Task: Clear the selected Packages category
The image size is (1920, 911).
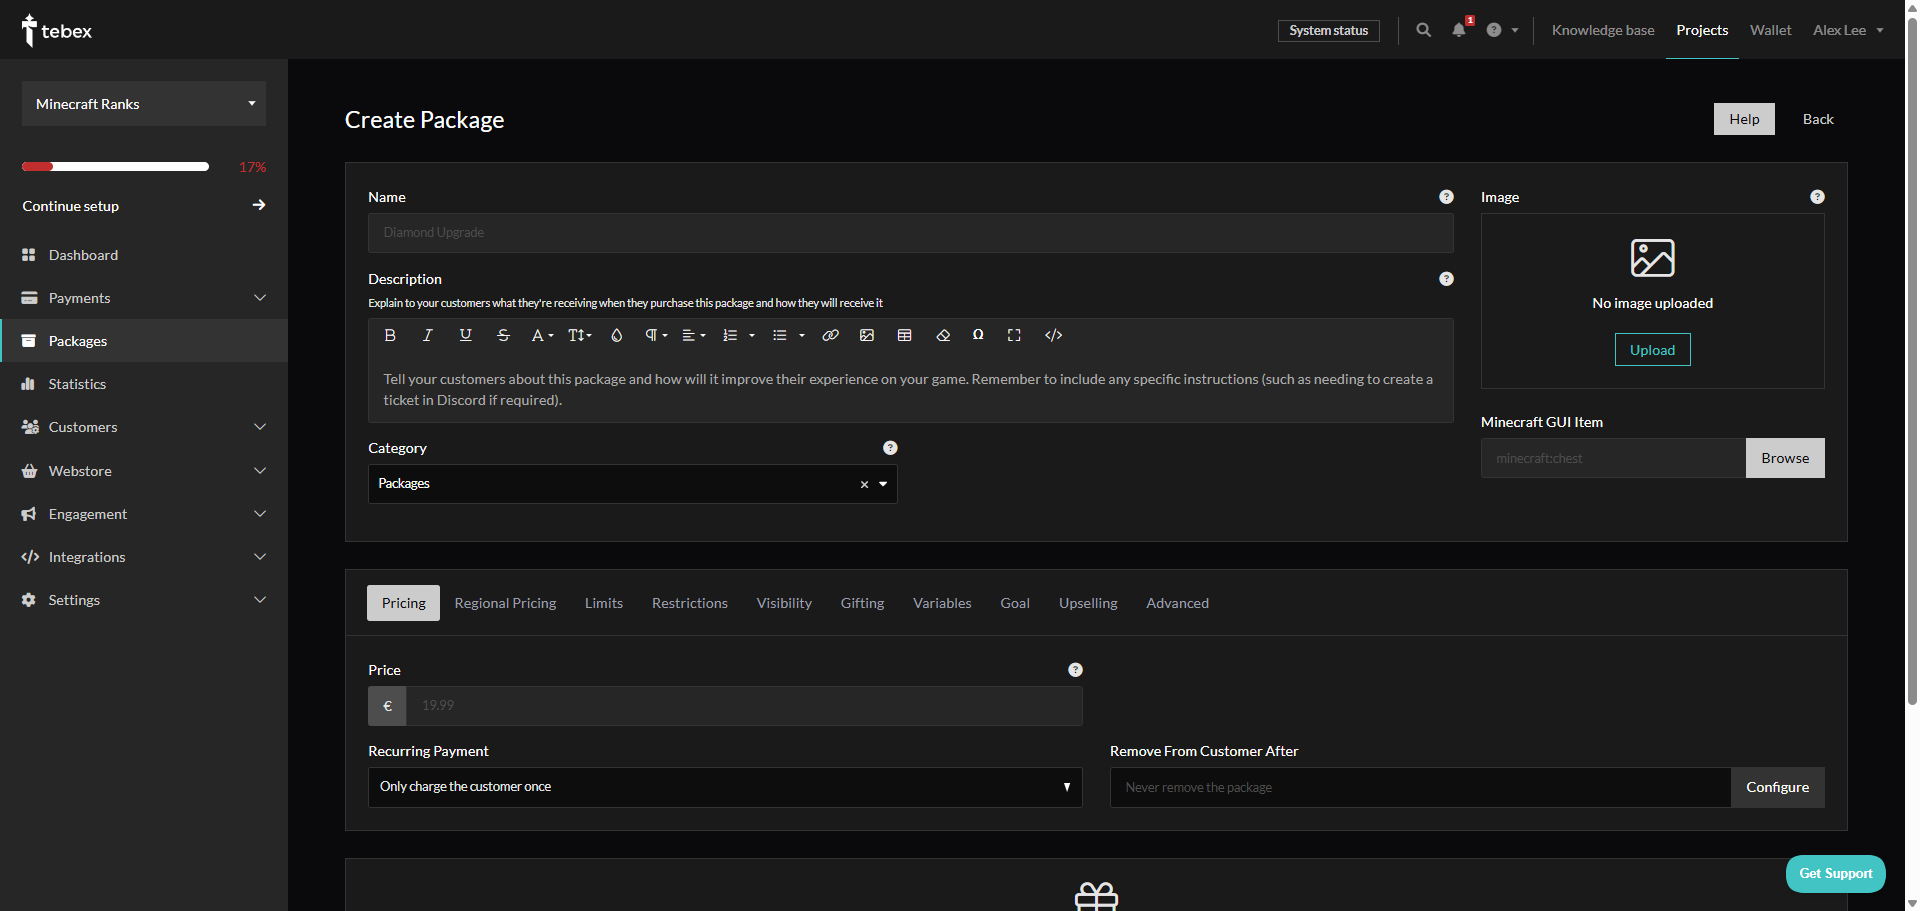Action: 864,485
